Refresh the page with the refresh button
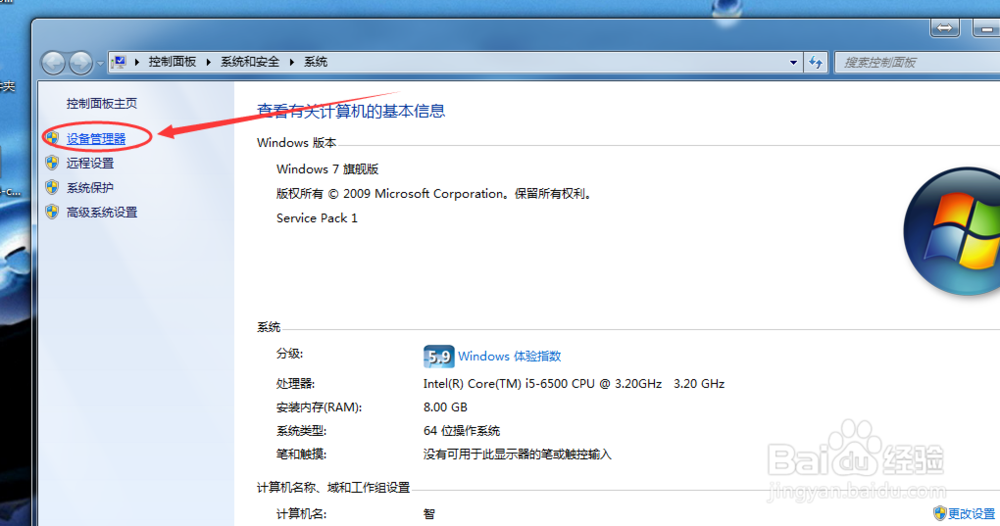This screenshot has width=1000, height=526. [x=816, y=62]
